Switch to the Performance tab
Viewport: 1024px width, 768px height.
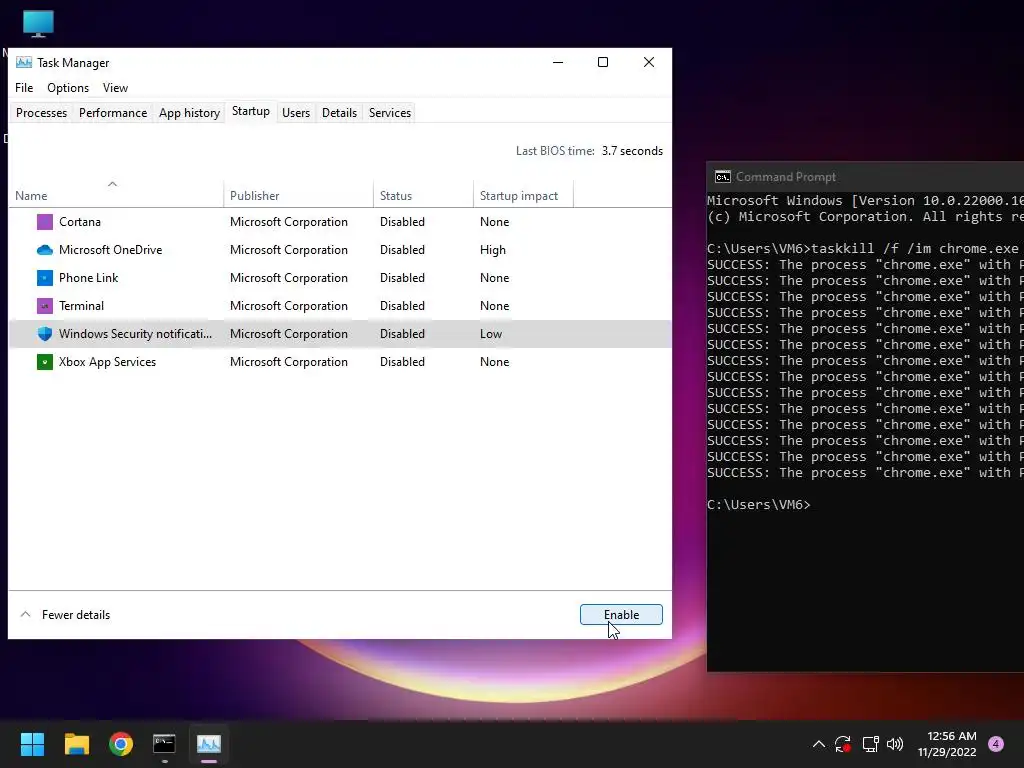113,113
